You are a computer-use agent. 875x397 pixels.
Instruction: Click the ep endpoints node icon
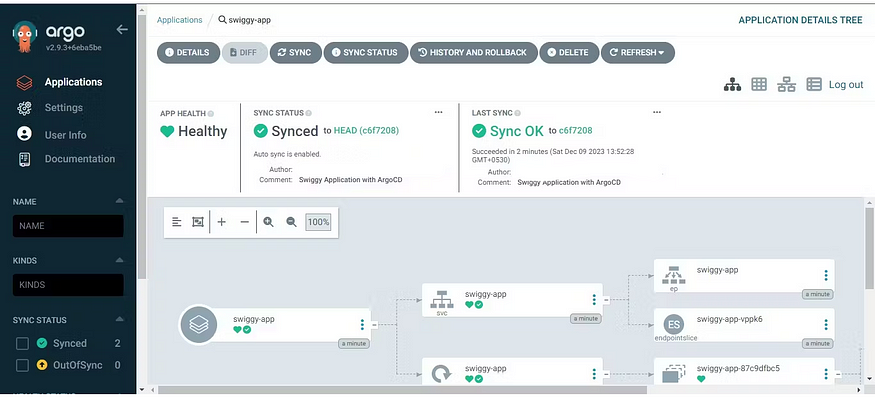(674, 275)
